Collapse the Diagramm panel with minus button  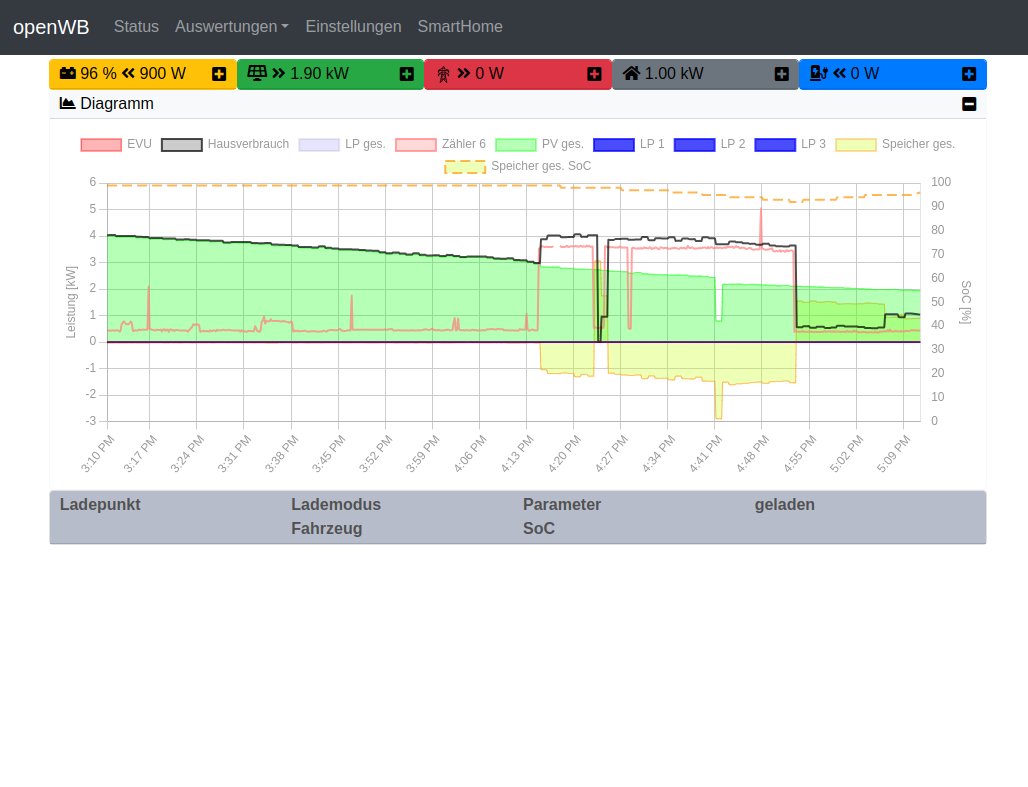pos(968,104)
